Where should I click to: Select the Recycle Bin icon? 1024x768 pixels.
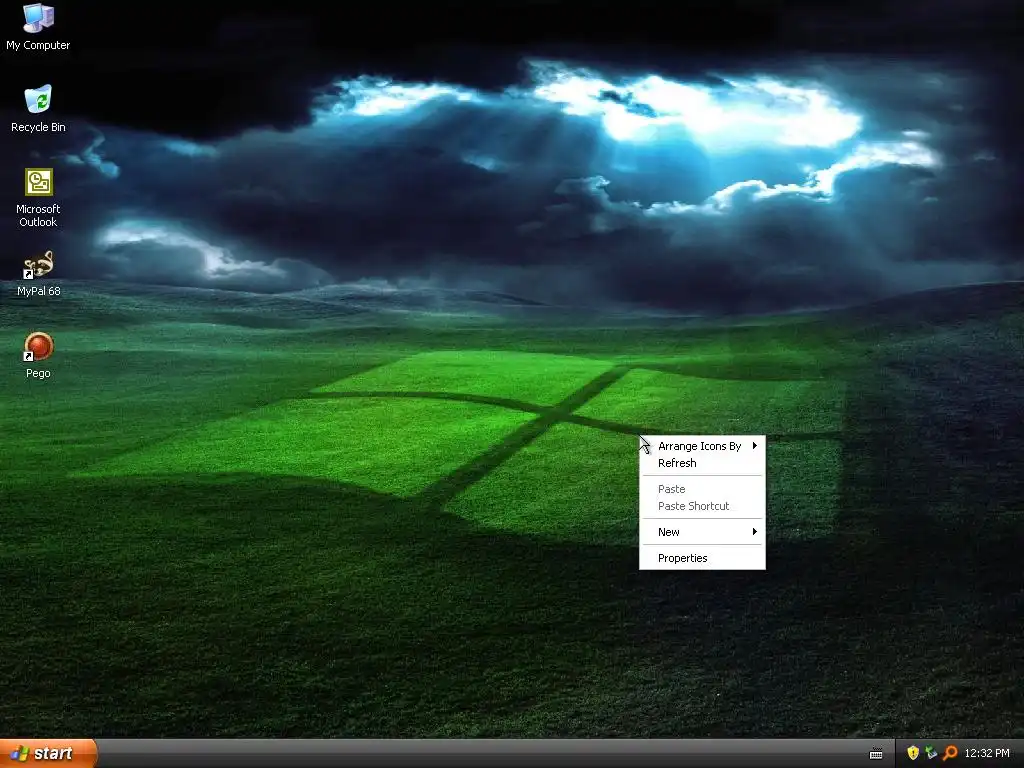click(x=38, y=108)
